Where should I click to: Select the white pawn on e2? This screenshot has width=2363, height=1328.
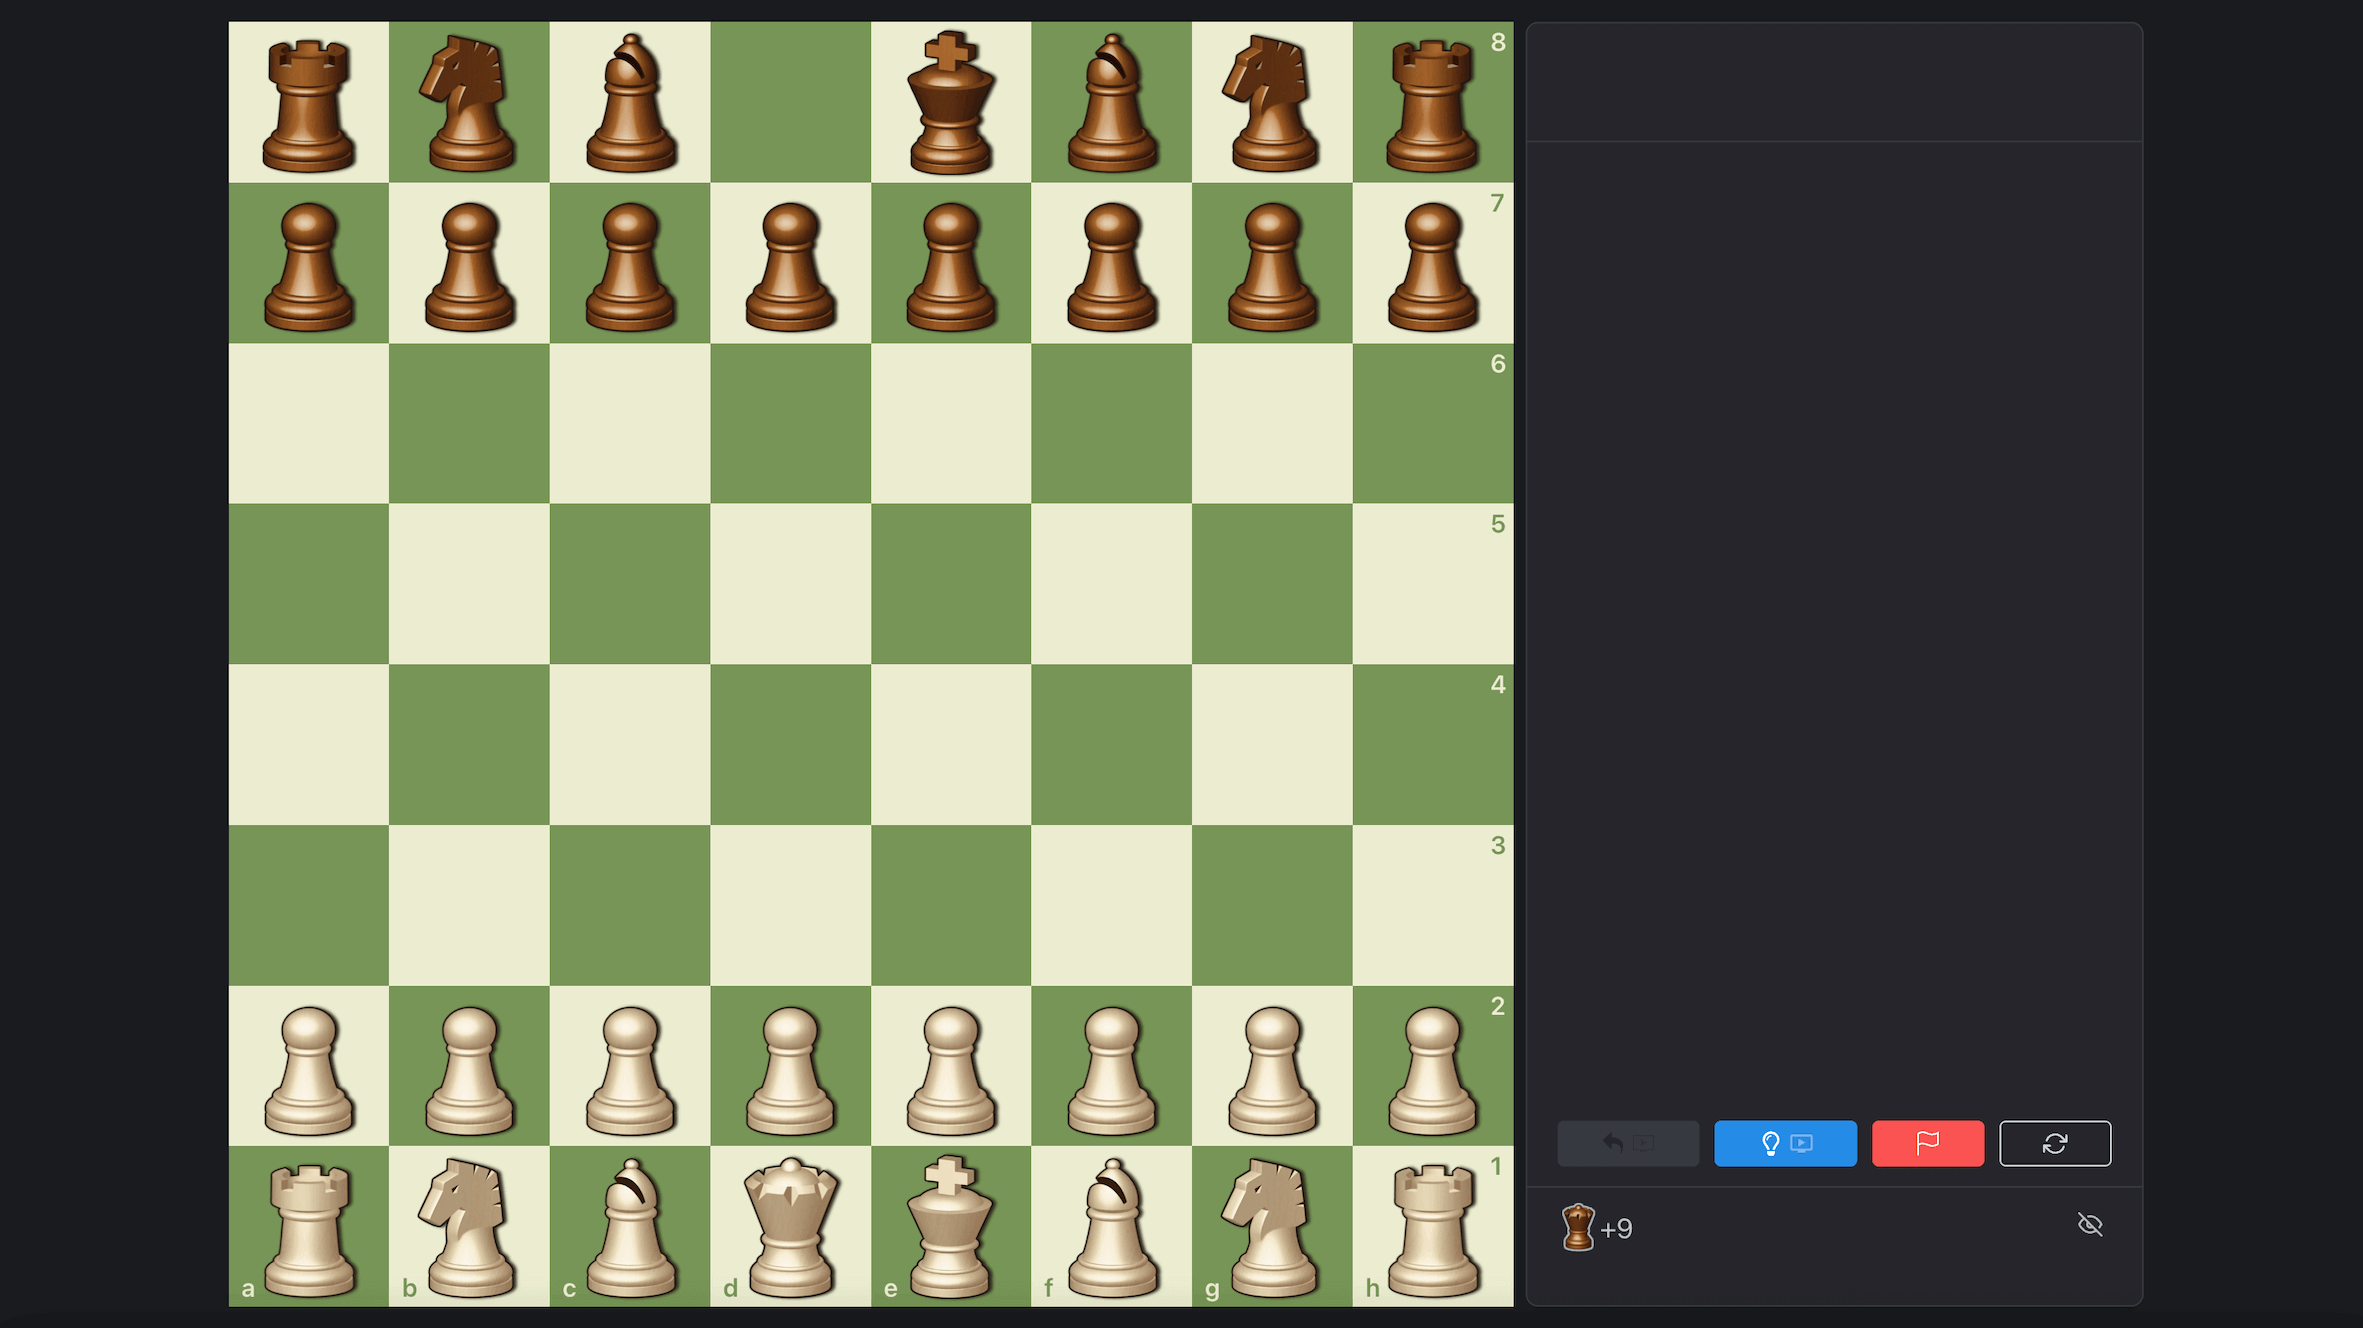[951, 1068]
